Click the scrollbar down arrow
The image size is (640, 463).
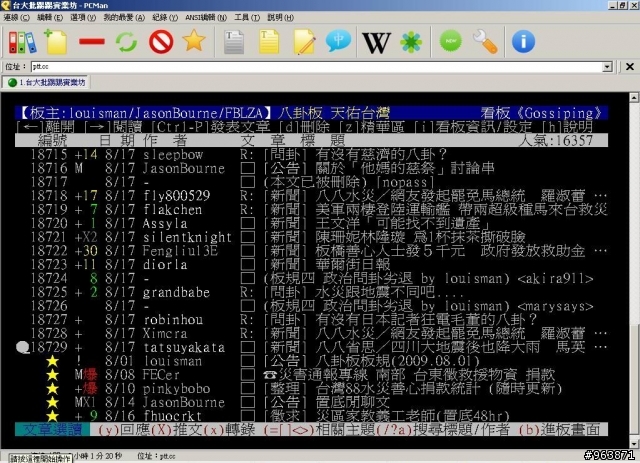pyautogui.click(x=633, y=444)
